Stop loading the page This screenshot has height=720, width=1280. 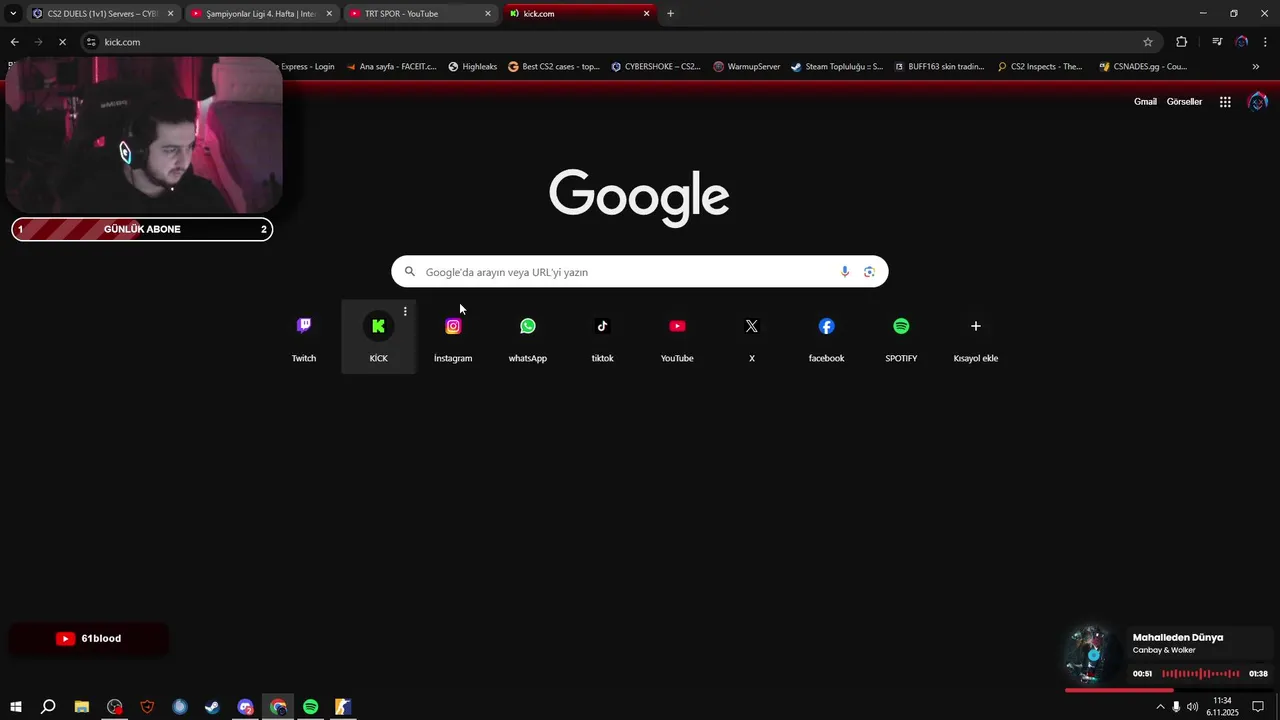(62, 42)
